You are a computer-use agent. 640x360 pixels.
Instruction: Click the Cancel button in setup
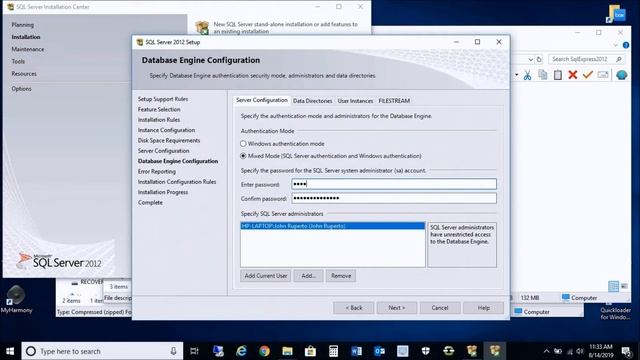pyautogui.click(x=440, y=308)
